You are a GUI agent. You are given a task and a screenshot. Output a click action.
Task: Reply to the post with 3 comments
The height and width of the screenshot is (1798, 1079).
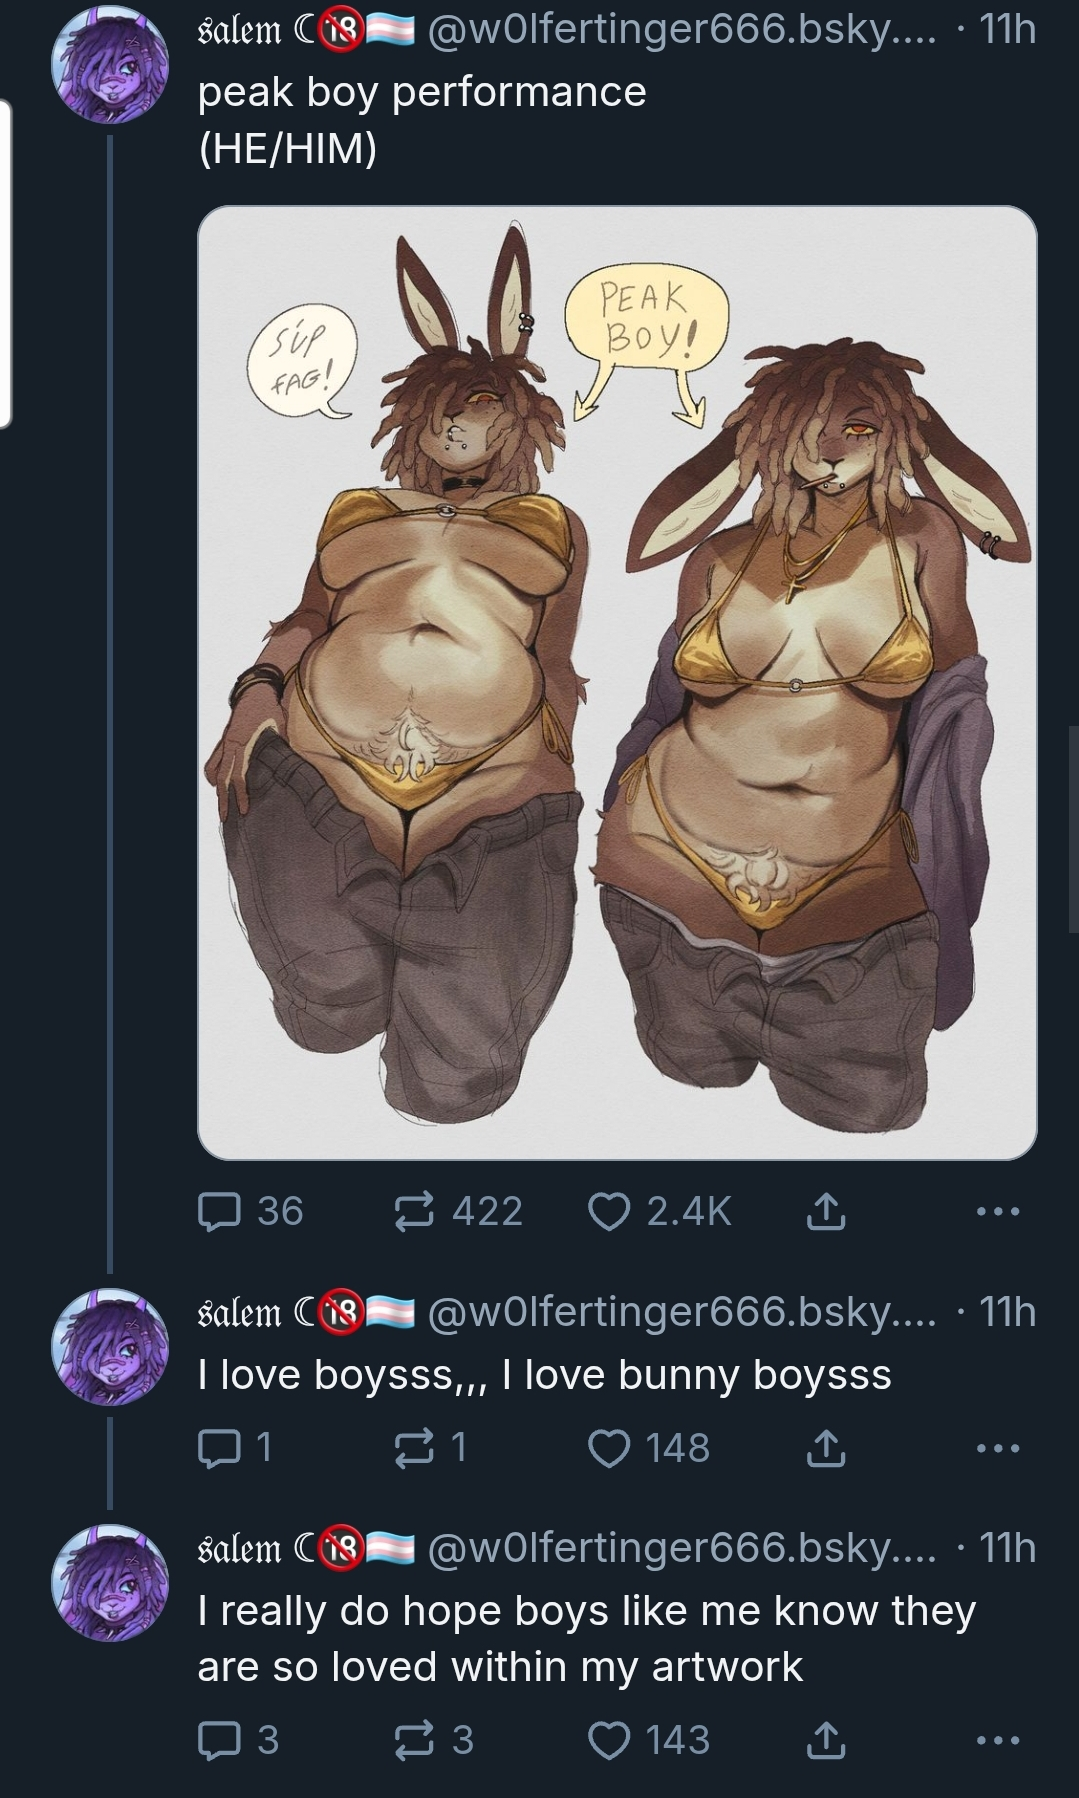237,1740
